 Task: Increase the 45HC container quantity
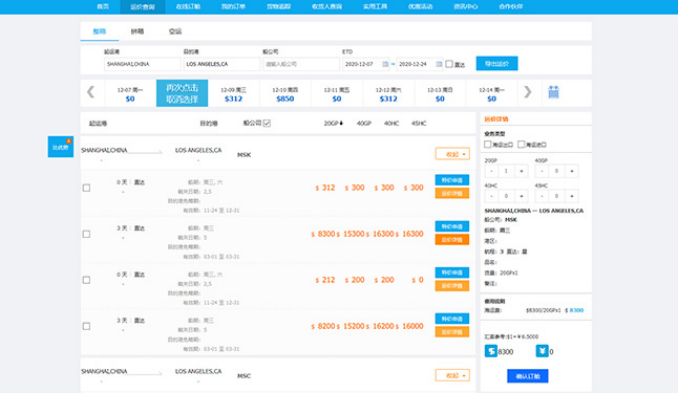click(x=572, y=196)
